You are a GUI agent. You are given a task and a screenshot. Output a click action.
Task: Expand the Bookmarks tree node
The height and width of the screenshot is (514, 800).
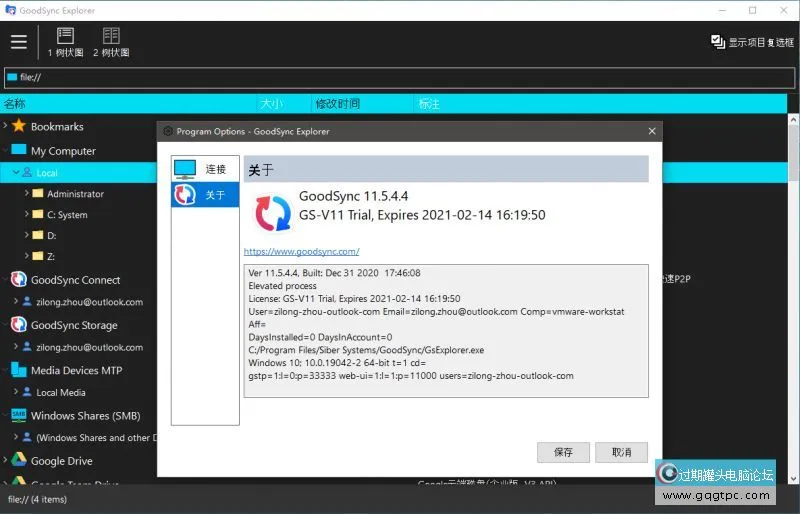5,126
